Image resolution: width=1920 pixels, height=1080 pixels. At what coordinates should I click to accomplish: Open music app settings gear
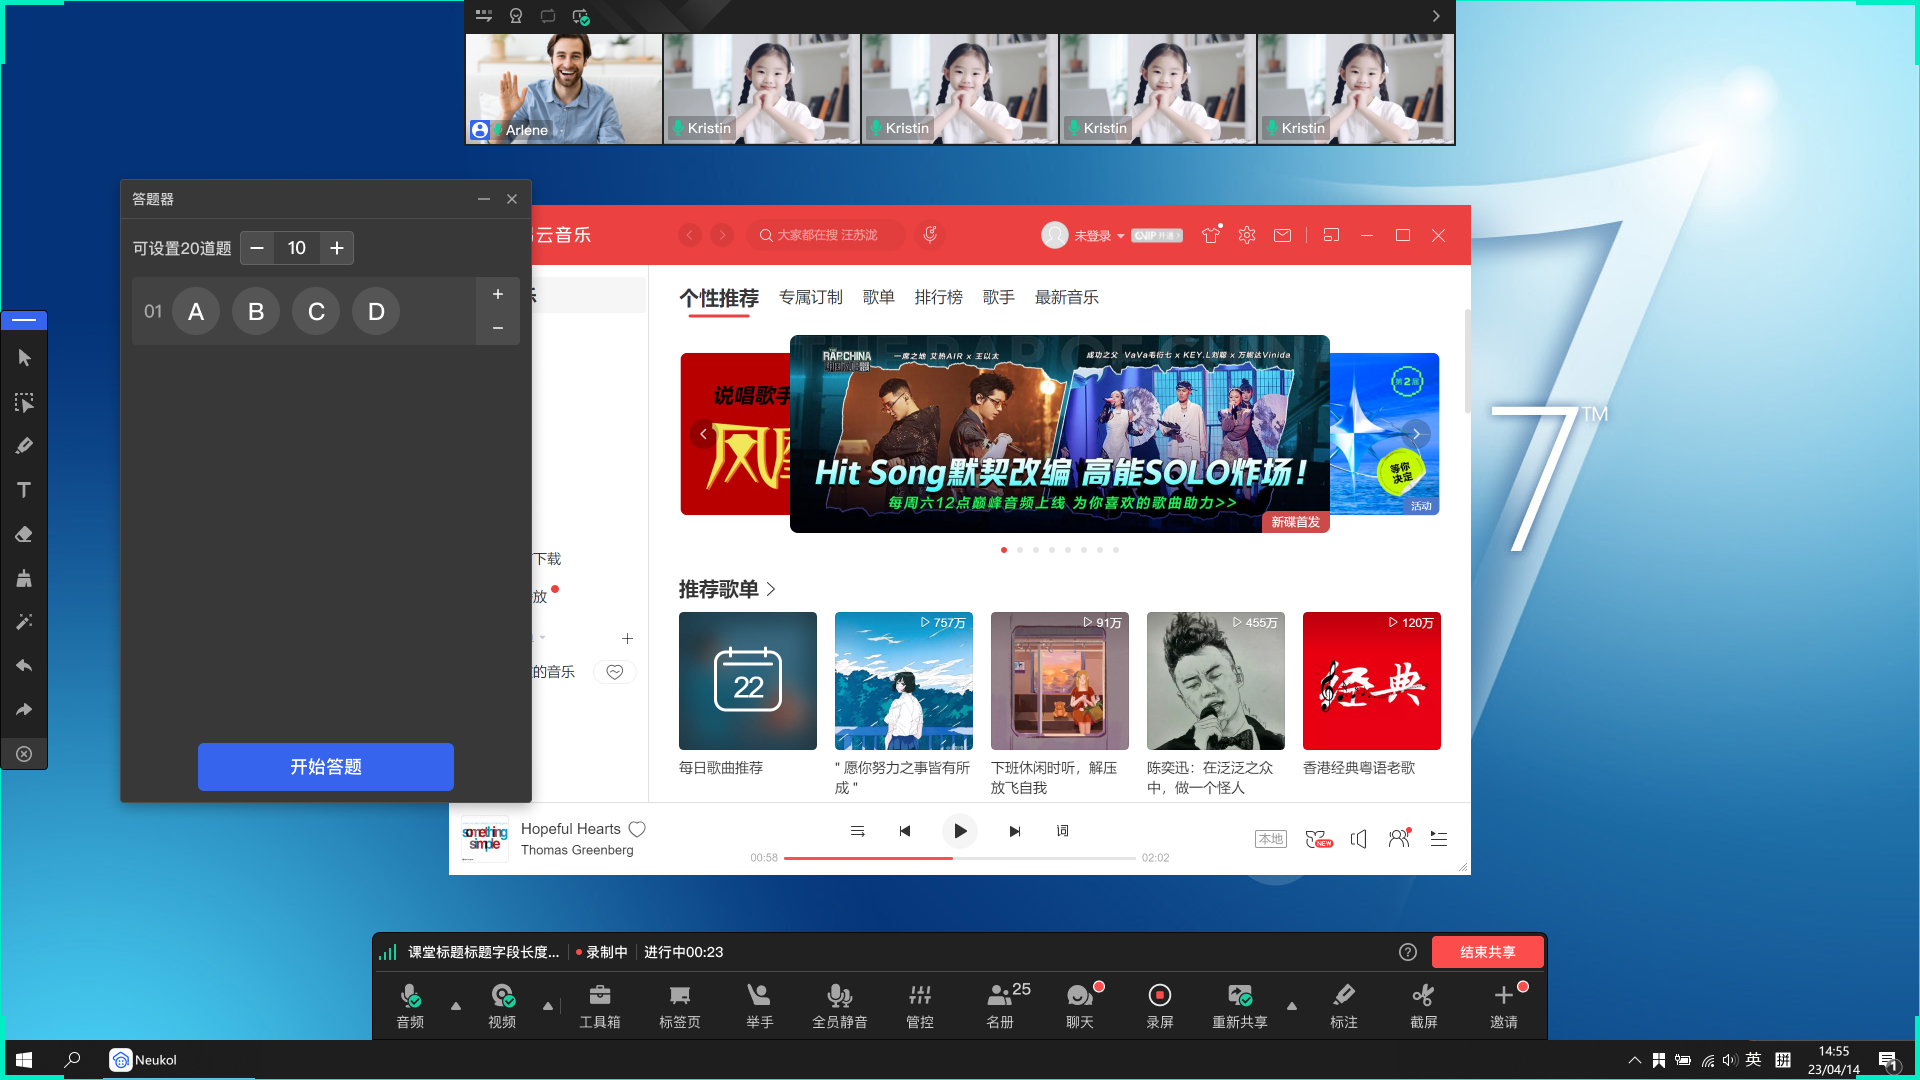(1247, 235)
